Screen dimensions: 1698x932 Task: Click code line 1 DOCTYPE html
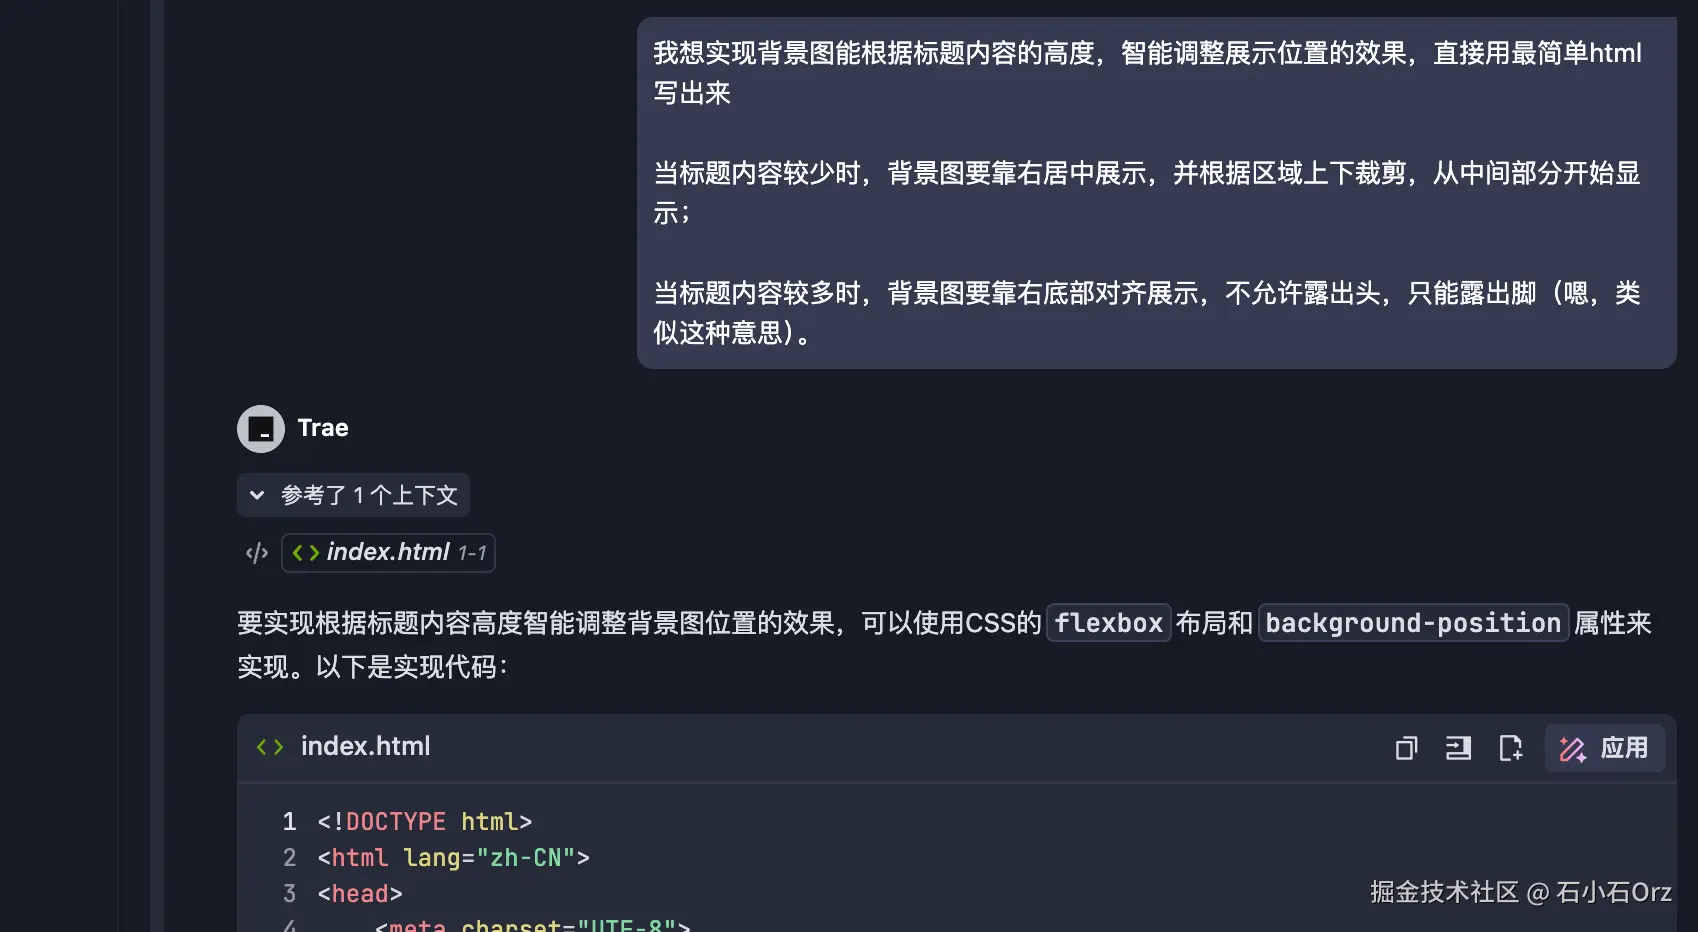(424, 821)
